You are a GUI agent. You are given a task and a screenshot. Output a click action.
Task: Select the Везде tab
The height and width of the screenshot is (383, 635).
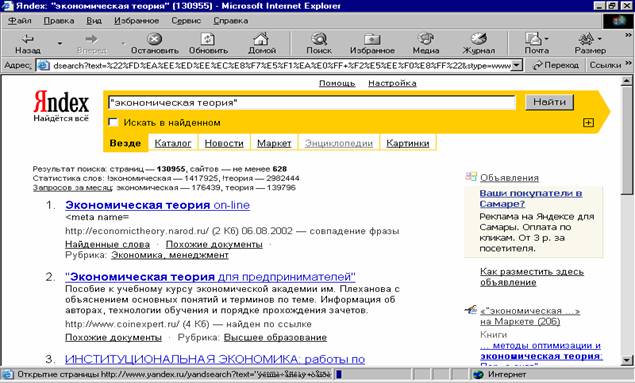tap(125, 143)
